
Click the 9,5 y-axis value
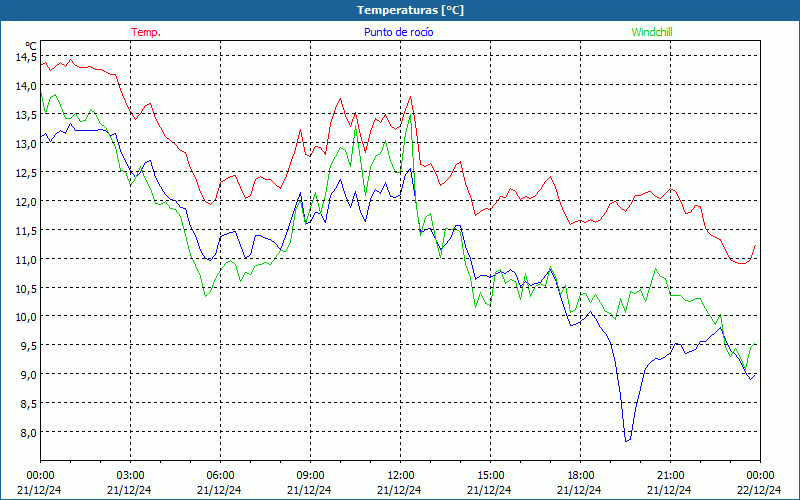point(29,346)
